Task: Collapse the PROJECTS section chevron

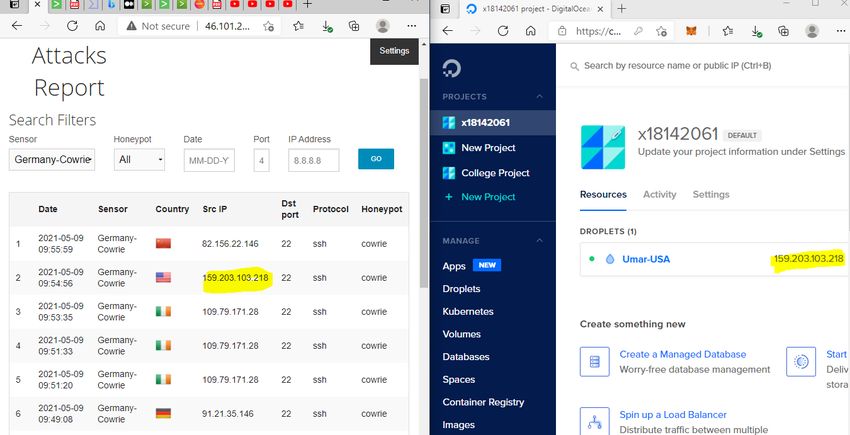Action: (539, 97)
